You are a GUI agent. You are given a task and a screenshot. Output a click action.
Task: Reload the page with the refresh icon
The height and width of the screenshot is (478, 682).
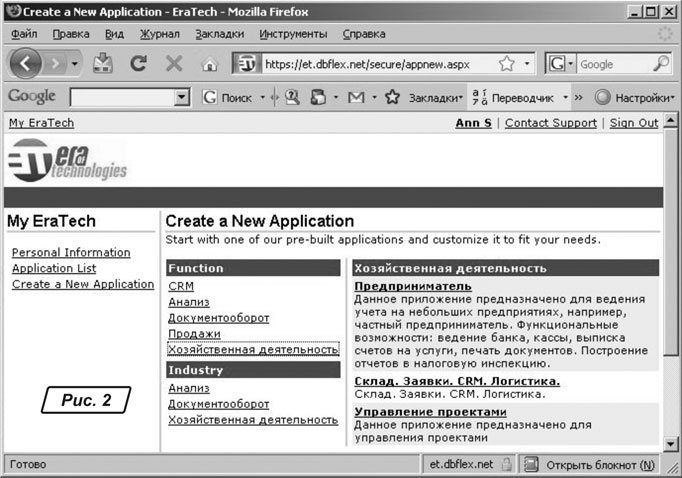[139, 64]
